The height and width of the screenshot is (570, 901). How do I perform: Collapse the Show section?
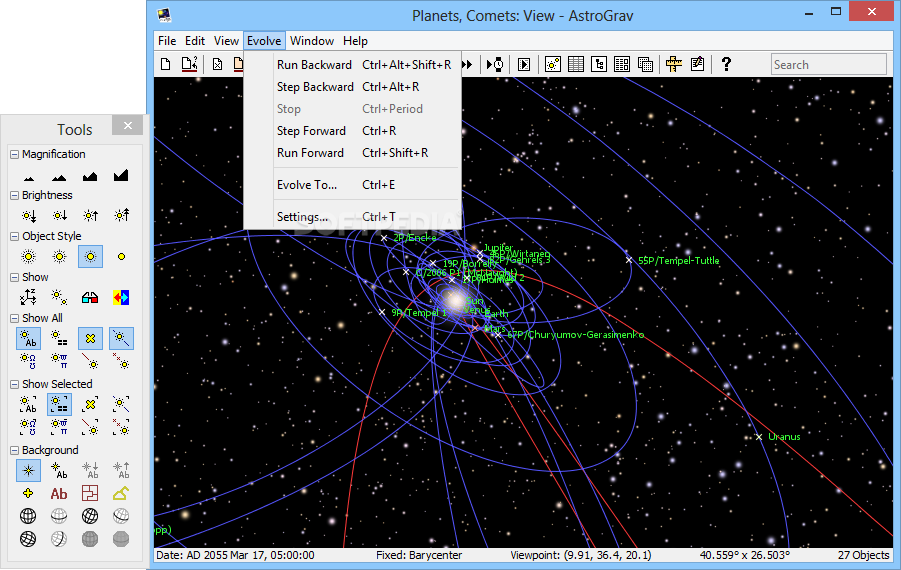(x=14, y=278)
